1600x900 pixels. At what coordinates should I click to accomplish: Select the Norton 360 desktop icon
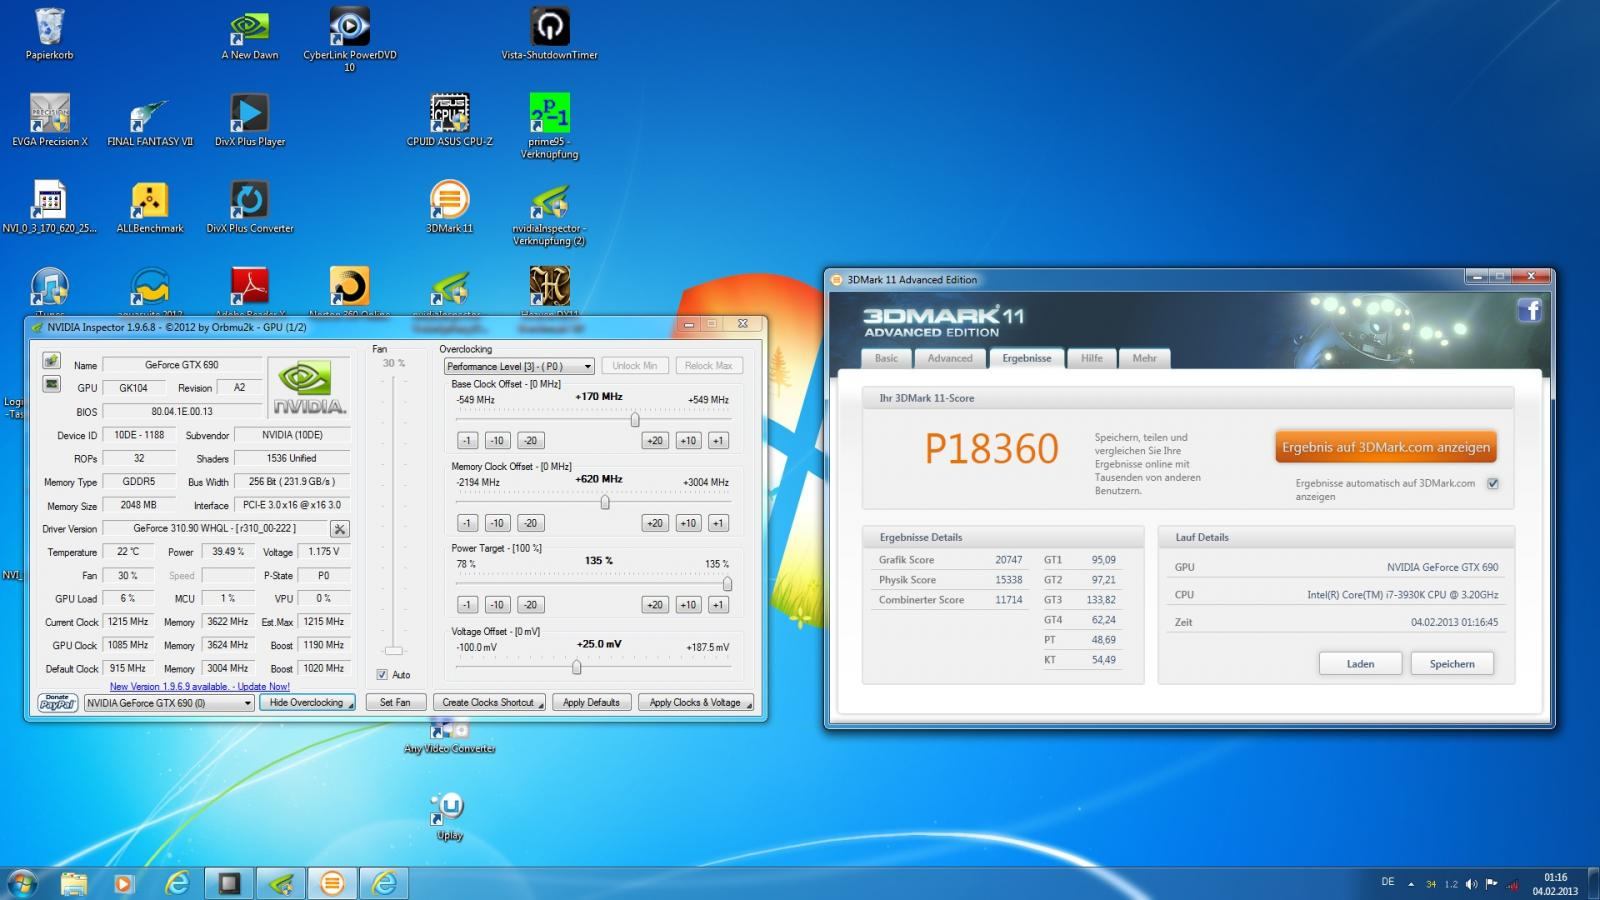pyautogui.click(x=349, y=290)
